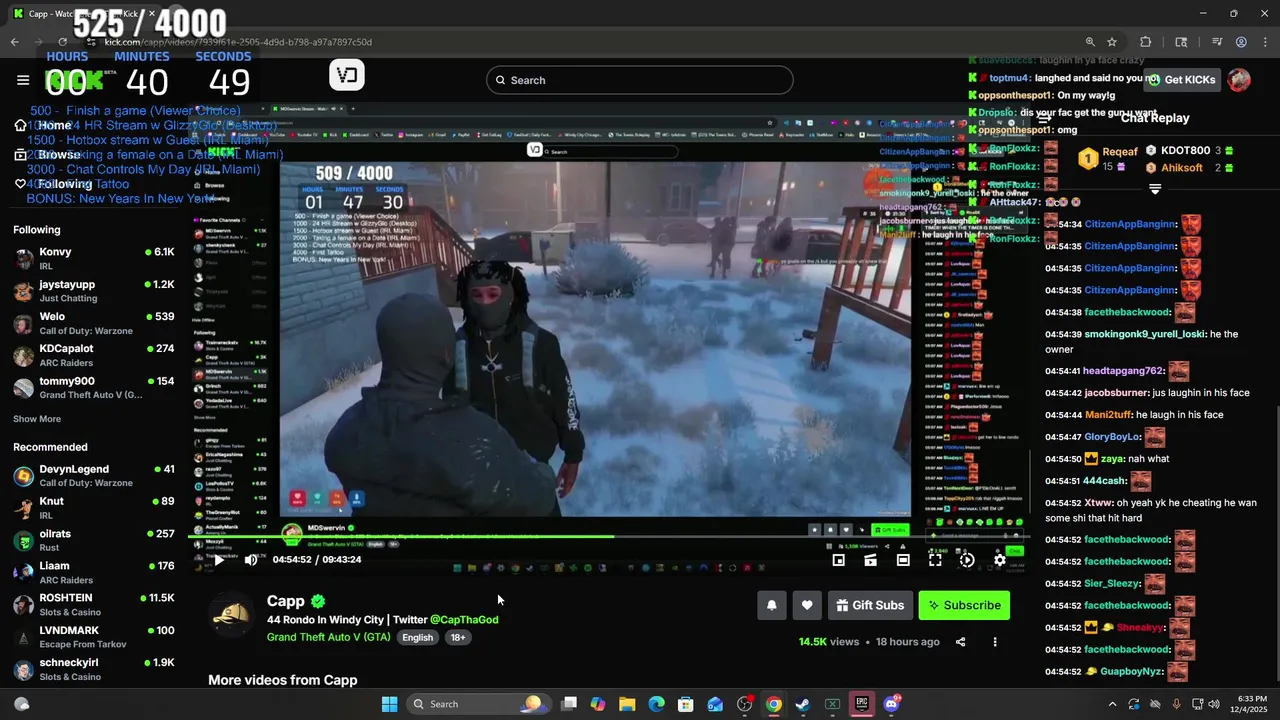Open Grand Theft Auto V (GTA) category link
Viewport: 1280px width, 720px height.
pos(329,637)
